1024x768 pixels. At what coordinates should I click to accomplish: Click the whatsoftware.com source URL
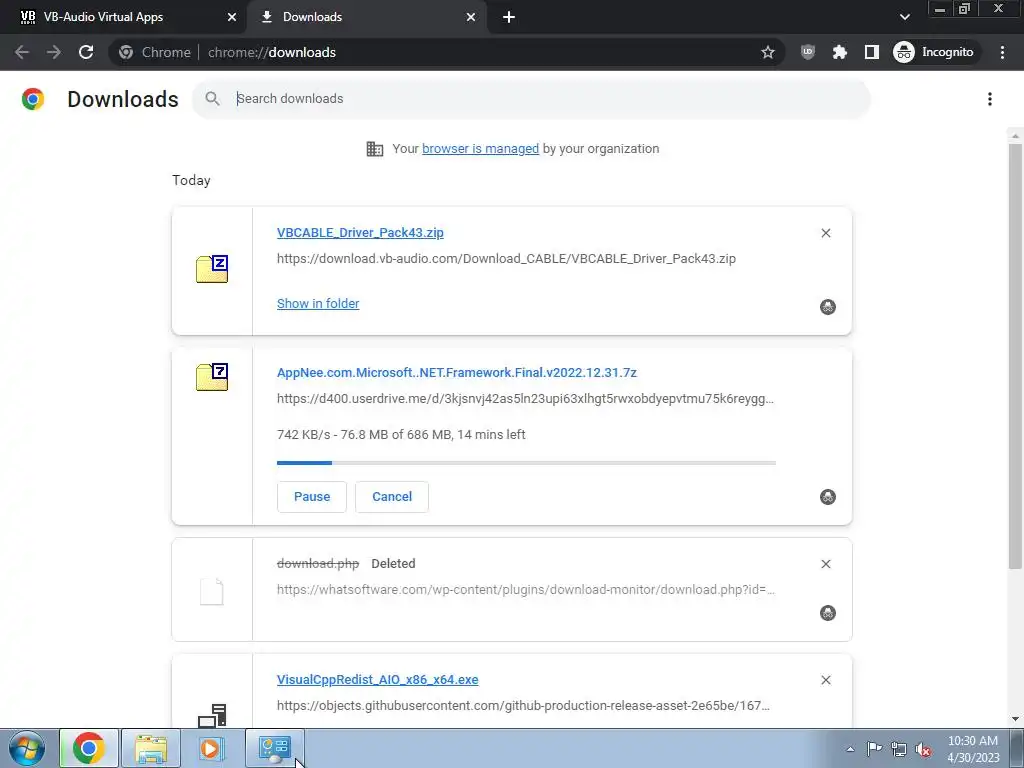coord(526,590)
